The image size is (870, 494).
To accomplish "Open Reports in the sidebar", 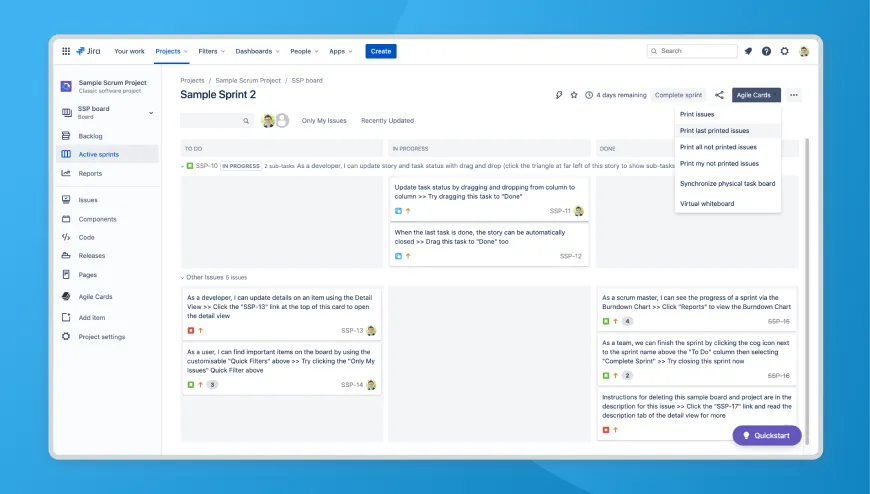I will pos(90,173).
